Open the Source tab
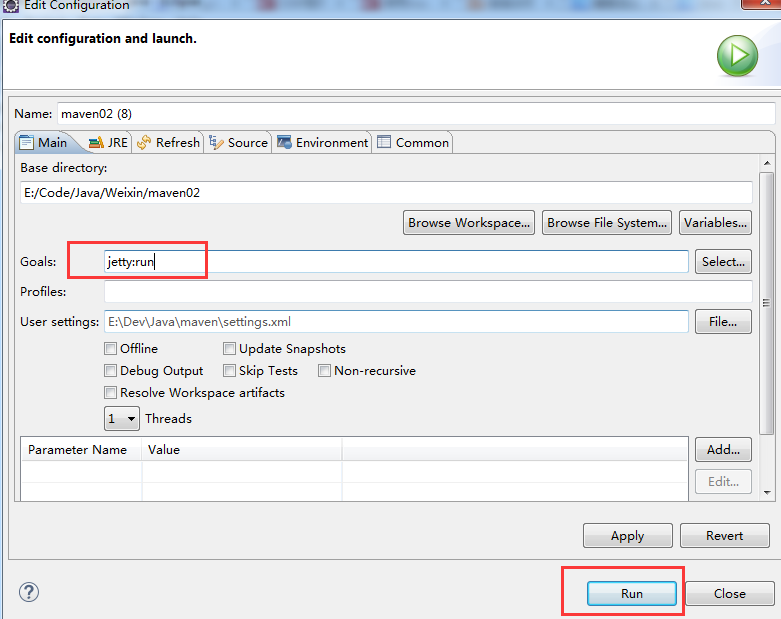This screenshot has height=619, width=781. pyautogui.click(x=239, y=143)
